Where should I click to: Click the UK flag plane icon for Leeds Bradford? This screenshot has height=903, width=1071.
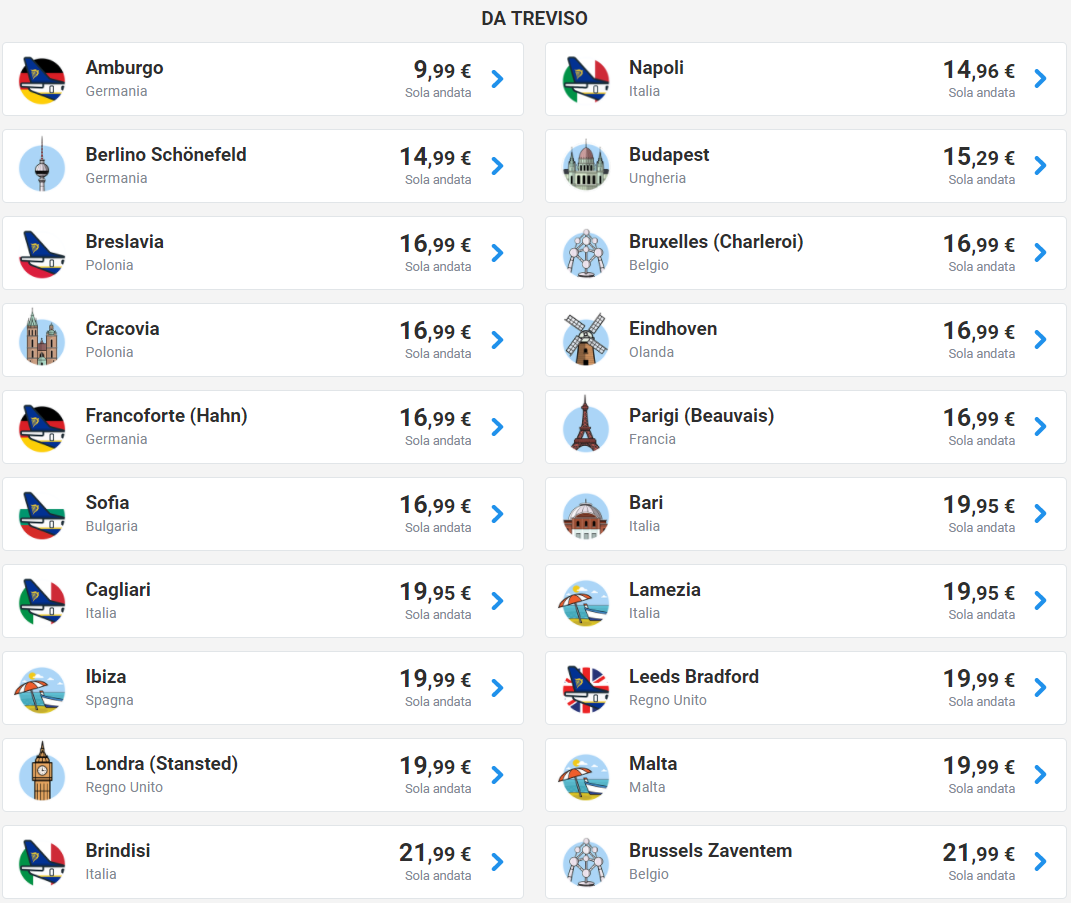click(585, 689)
